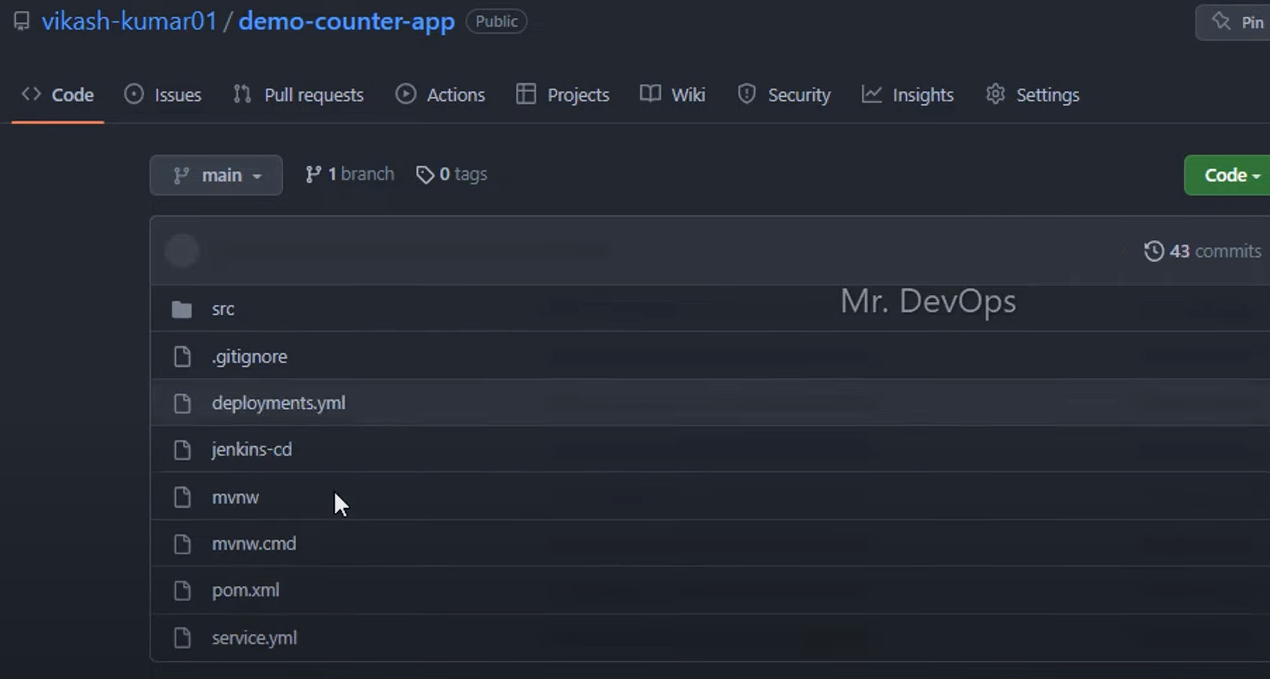View the 1 branch link

(x=350, y=174)
